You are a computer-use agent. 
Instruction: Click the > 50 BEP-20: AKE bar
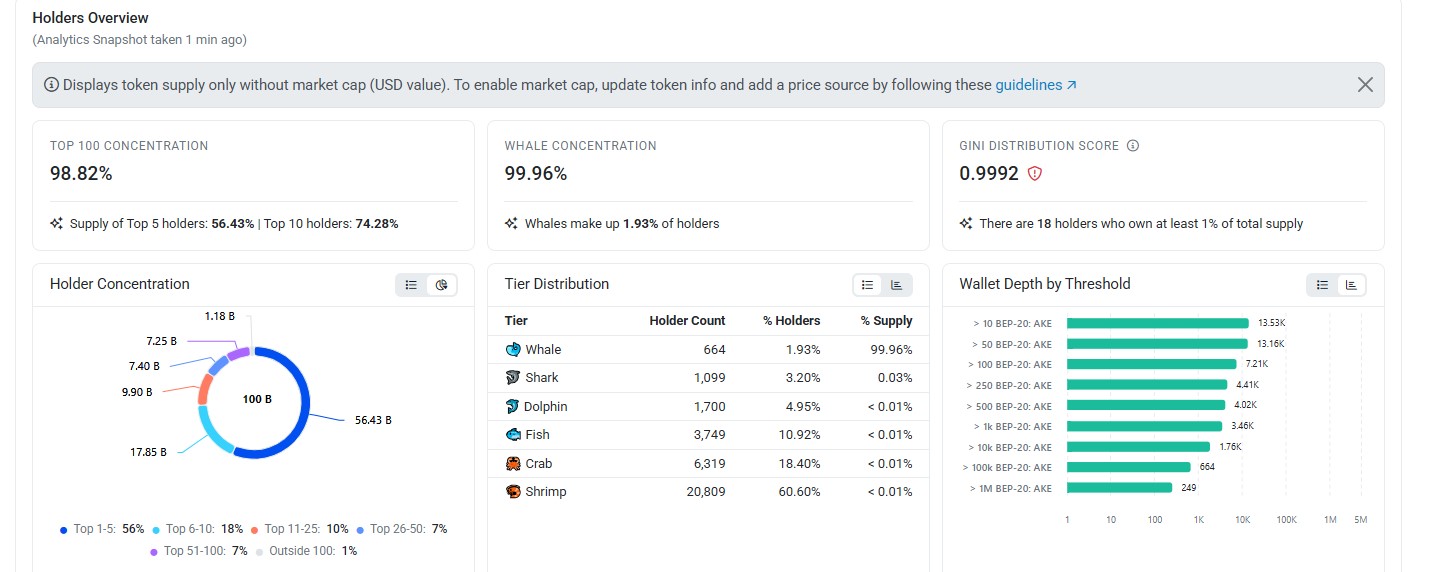click(x=1157, y=344)
